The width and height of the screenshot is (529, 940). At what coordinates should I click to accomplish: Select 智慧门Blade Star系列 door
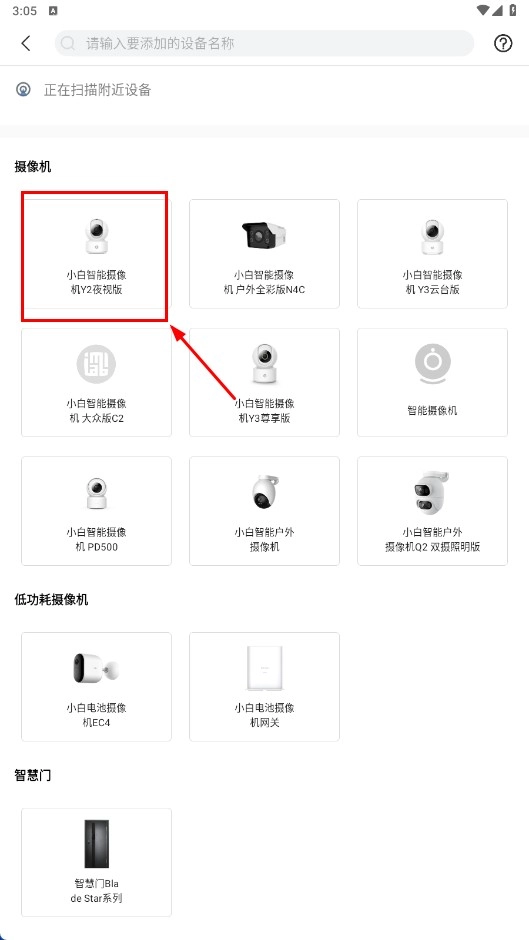coord(97,863)
